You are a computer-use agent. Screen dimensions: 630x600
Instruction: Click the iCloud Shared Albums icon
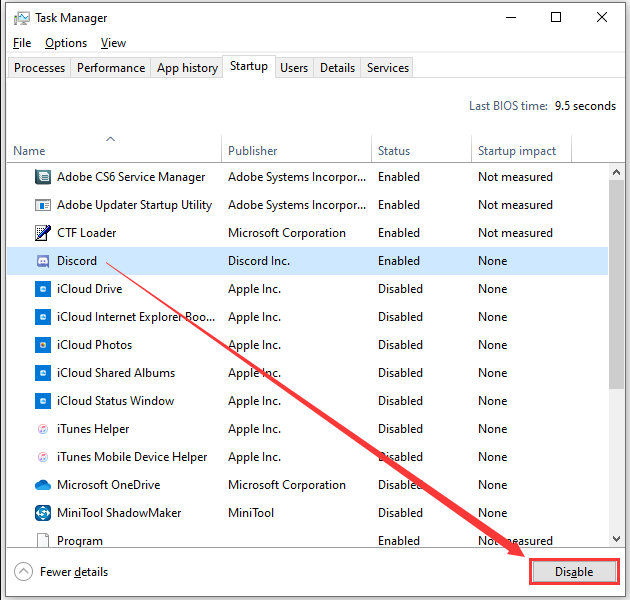pyautogui.click(x=43, y=373)
